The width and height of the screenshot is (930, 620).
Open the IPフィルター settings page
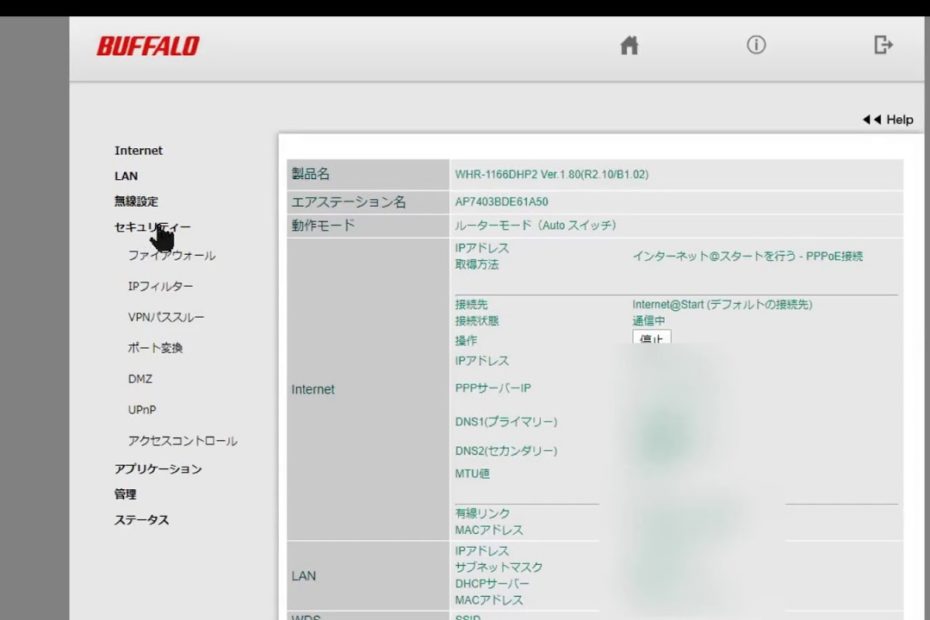[160, 287]
